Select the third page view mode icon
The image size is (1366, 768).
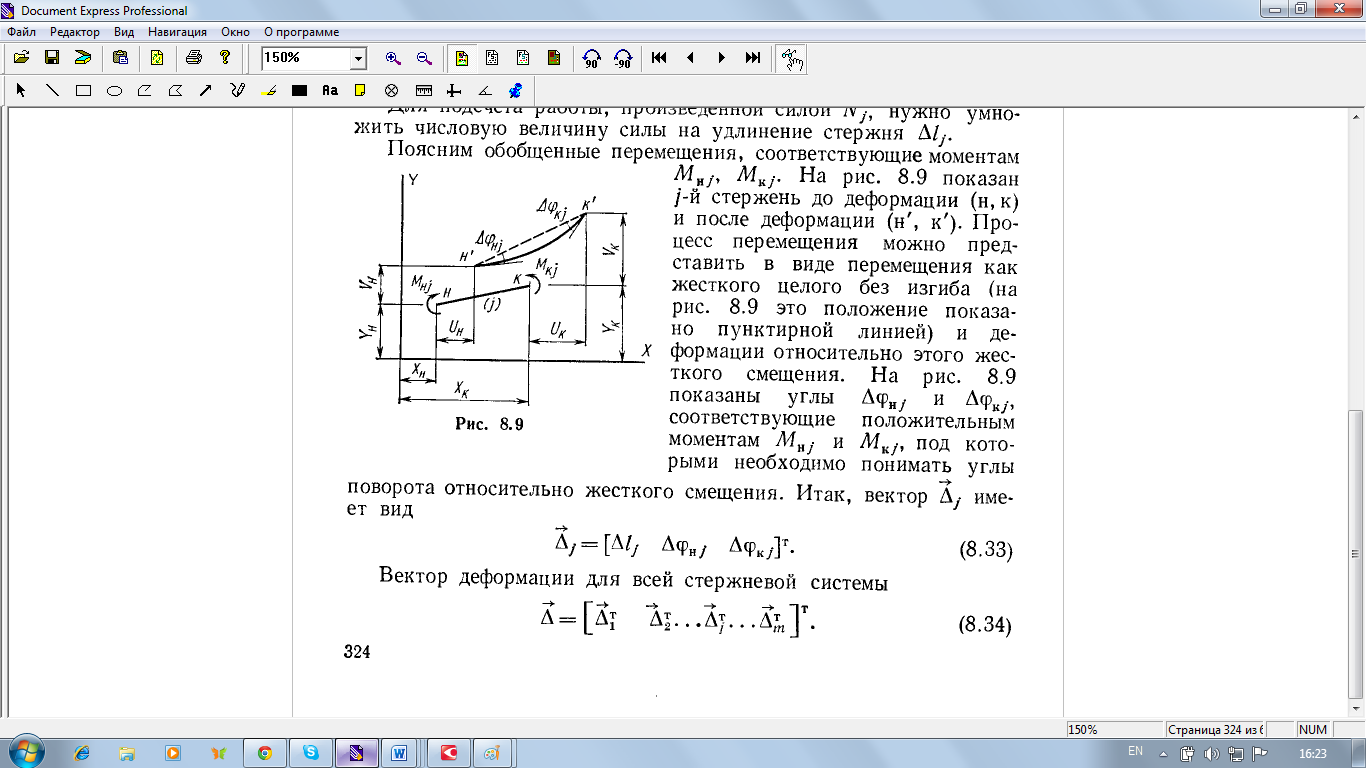click(523, 58)
